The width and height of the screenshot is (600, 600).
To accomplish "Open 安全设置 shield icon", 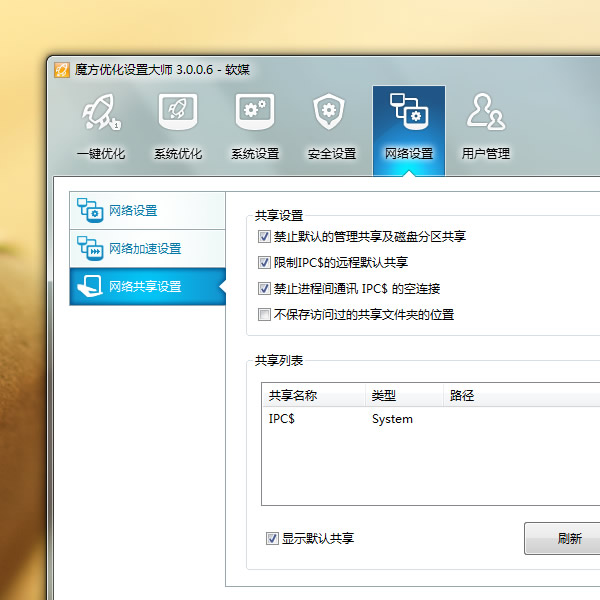I will pos(329,111).
